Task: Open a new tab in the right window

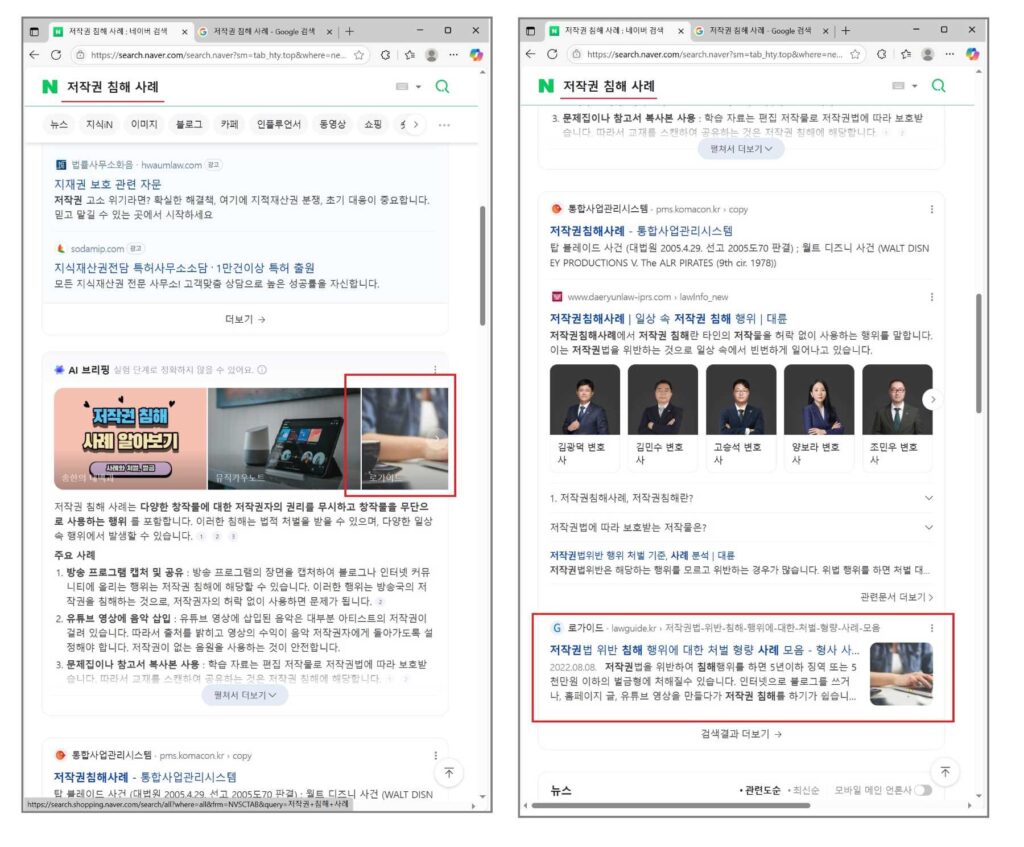Action: (846, 31)
